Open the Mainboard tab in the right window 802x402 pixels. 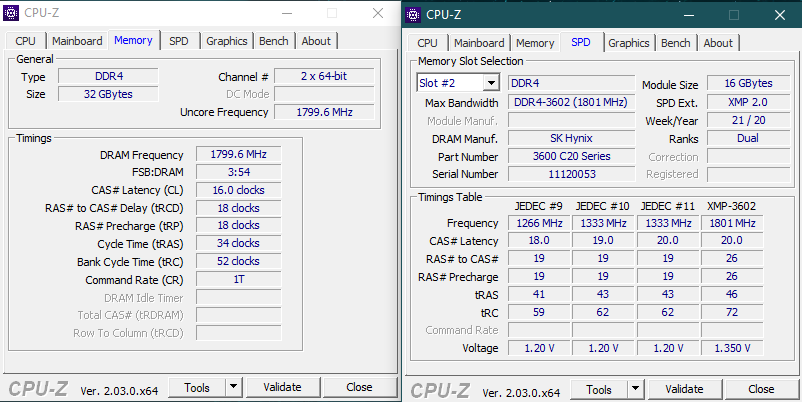point(479,43)
